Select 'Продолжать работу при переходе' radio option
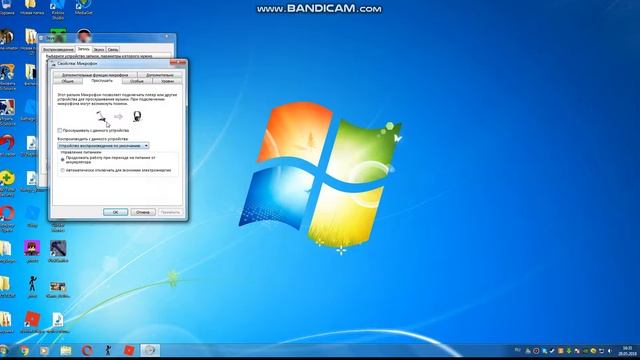 pos(62,160)
